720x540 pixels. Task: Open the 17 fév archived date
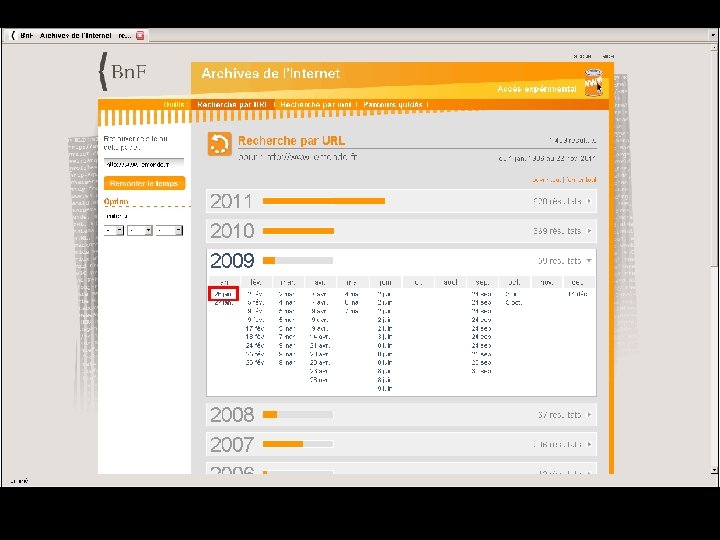[x=255, y=328]
